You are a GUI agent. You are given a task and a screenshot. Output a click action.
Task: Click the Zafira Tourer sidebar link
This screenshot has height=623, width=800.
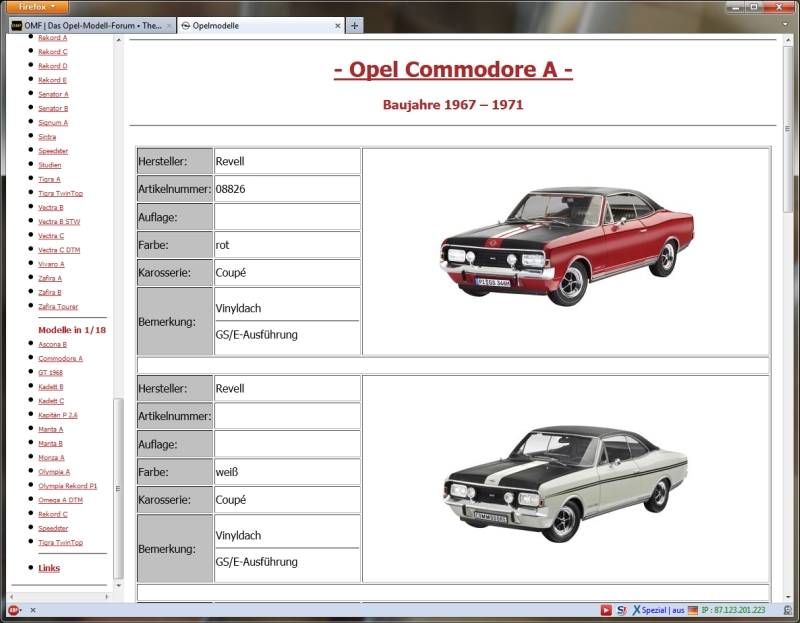[58, 307]
